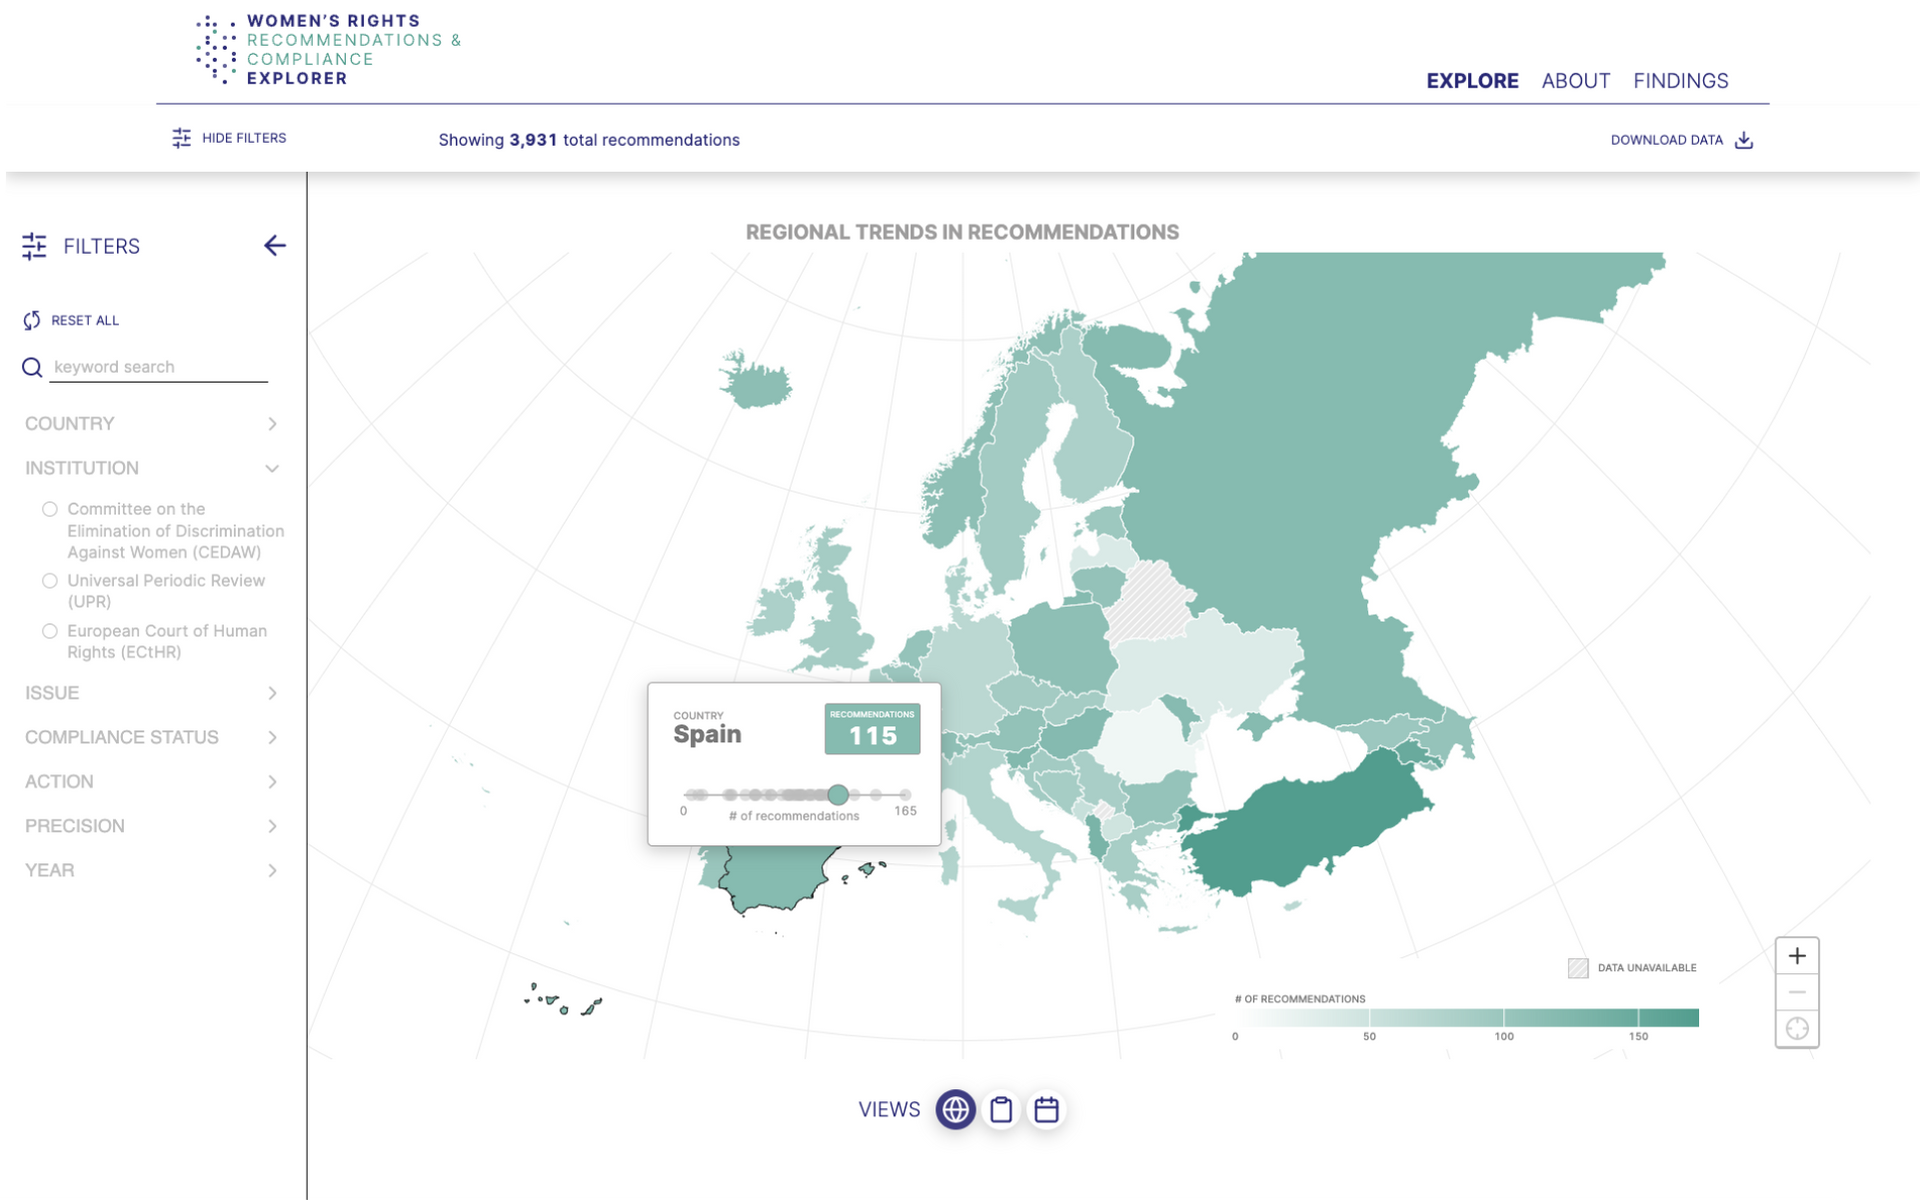Open the Findings page
The width and height of the screenshot is (1920, 1200).
(x=1680, y=81)
